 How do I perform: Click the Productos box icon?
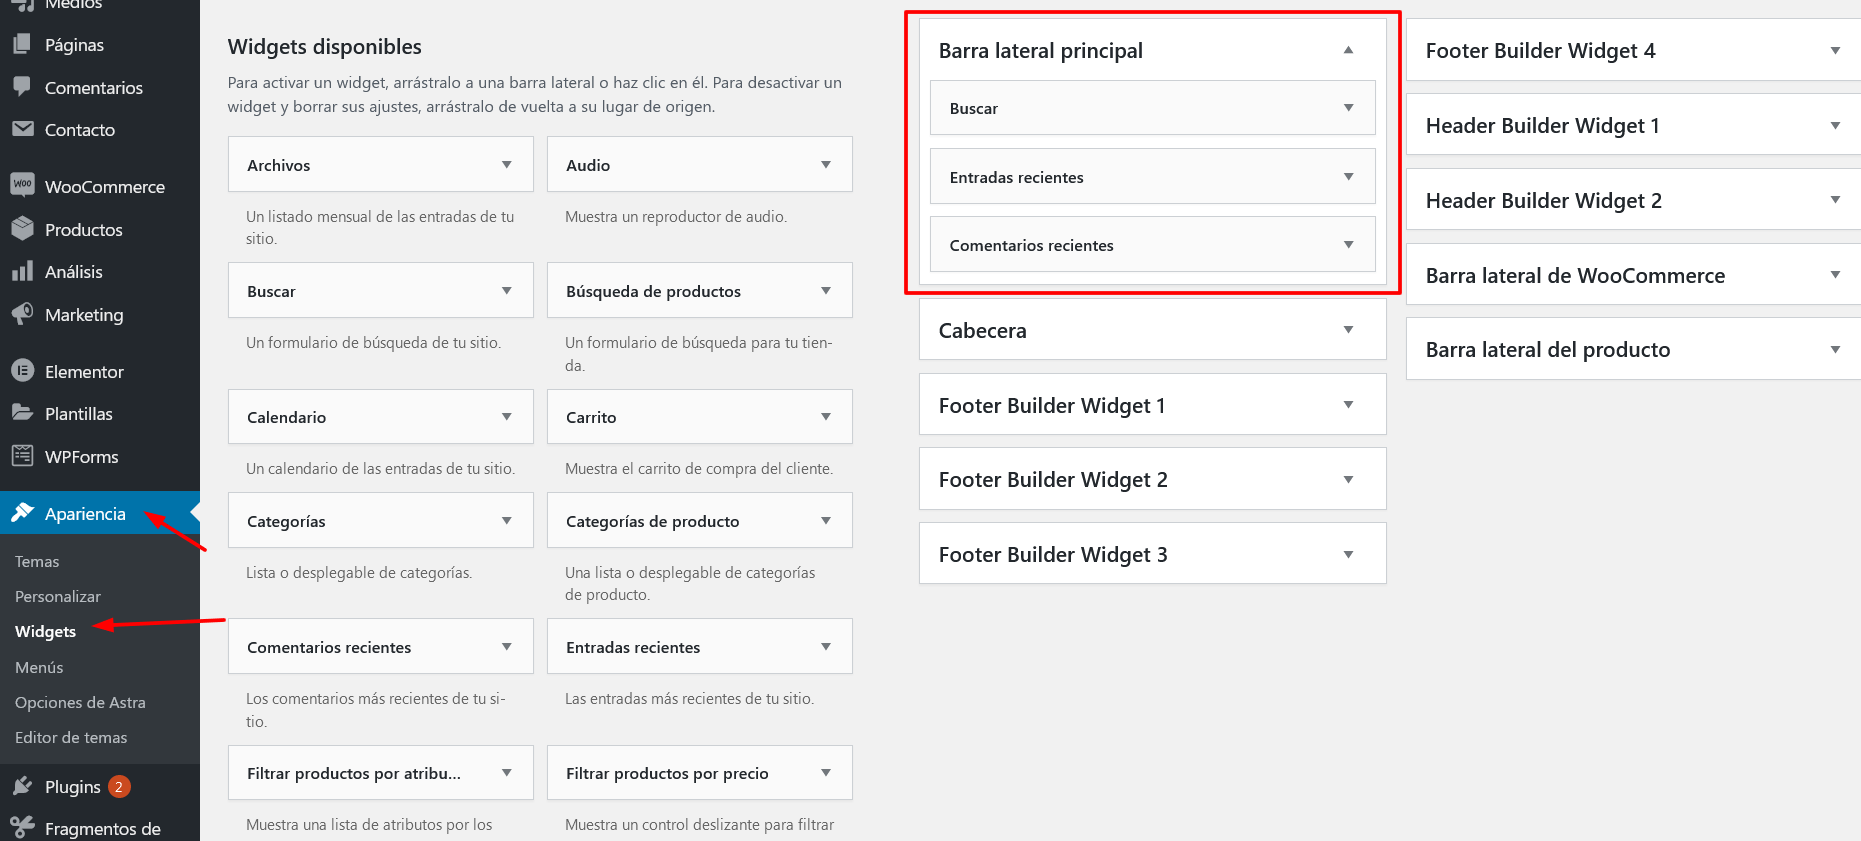[x=22, y=229]
